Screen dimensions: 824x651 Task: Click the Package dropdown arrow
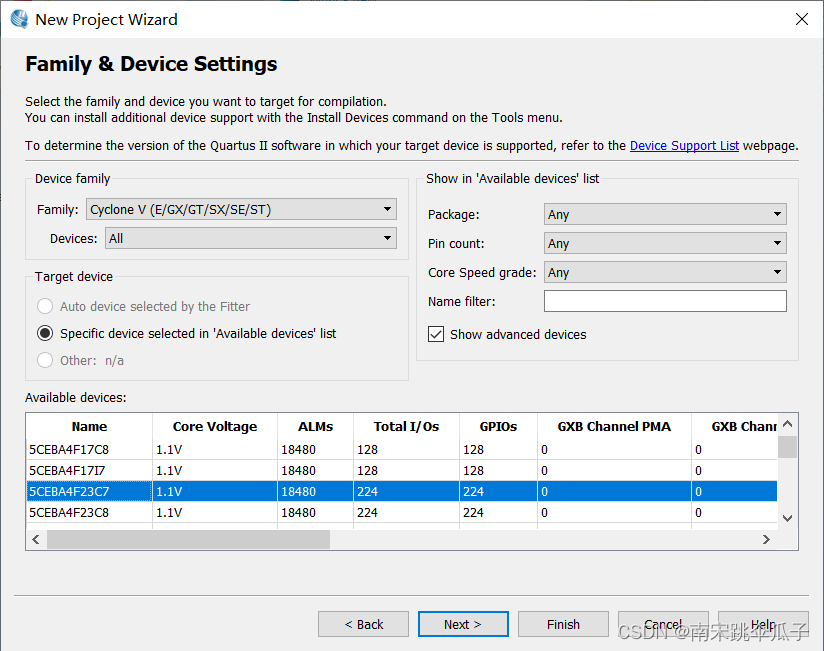coord(777,214)
